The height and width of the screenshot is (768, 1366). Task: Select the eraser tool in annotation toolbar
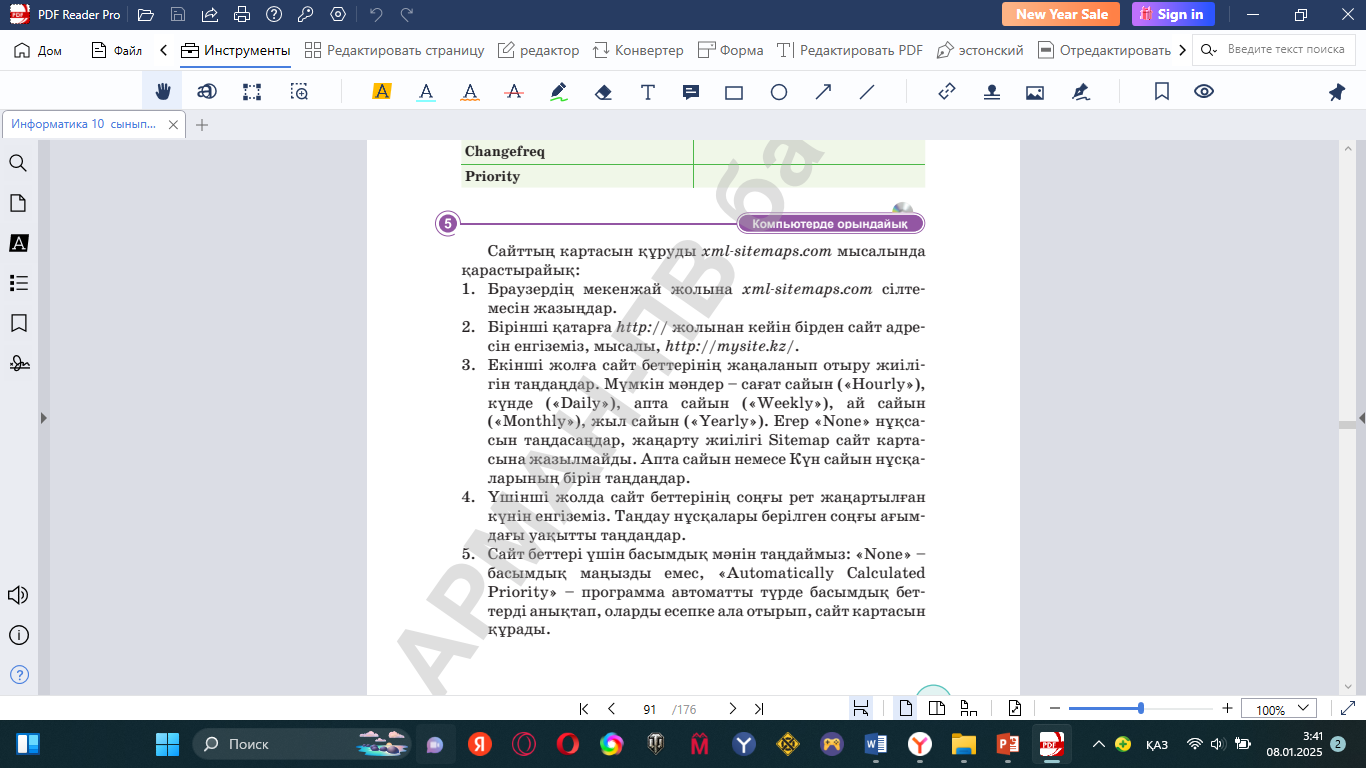603,92
